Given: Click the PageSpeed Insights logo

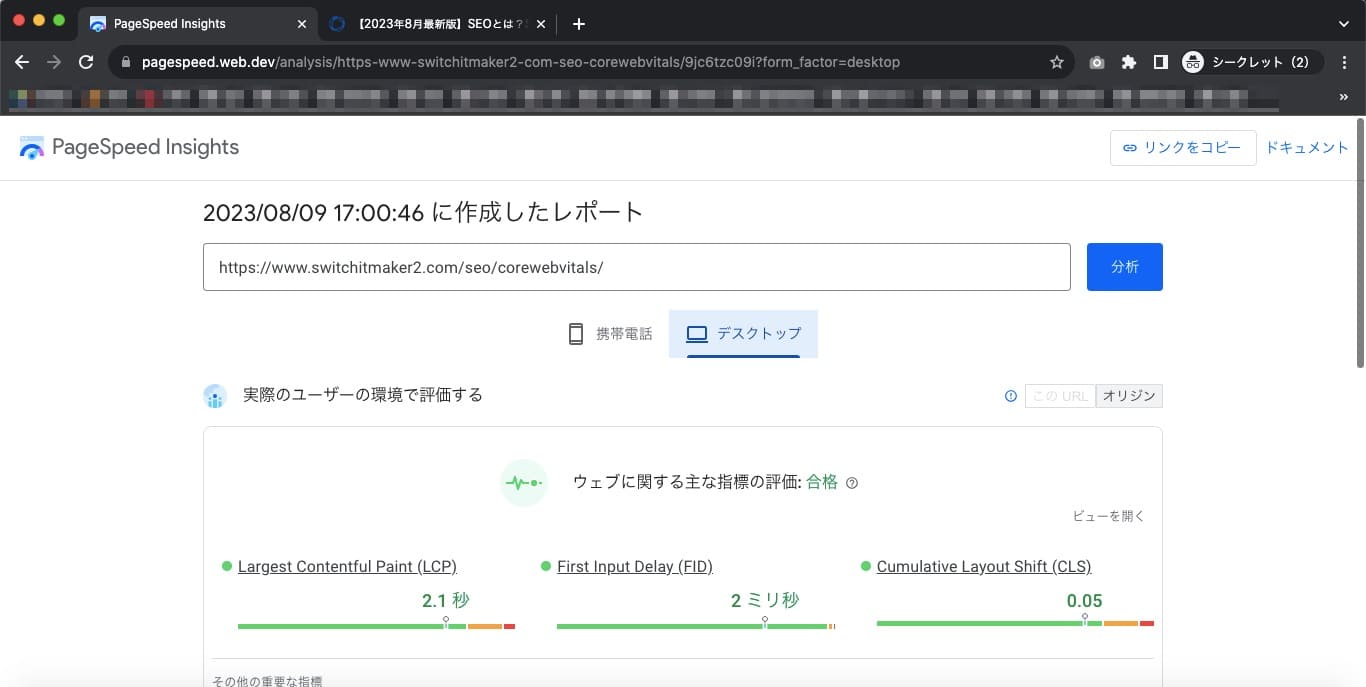Looking at the screenshot, I should tap(129, 147).
